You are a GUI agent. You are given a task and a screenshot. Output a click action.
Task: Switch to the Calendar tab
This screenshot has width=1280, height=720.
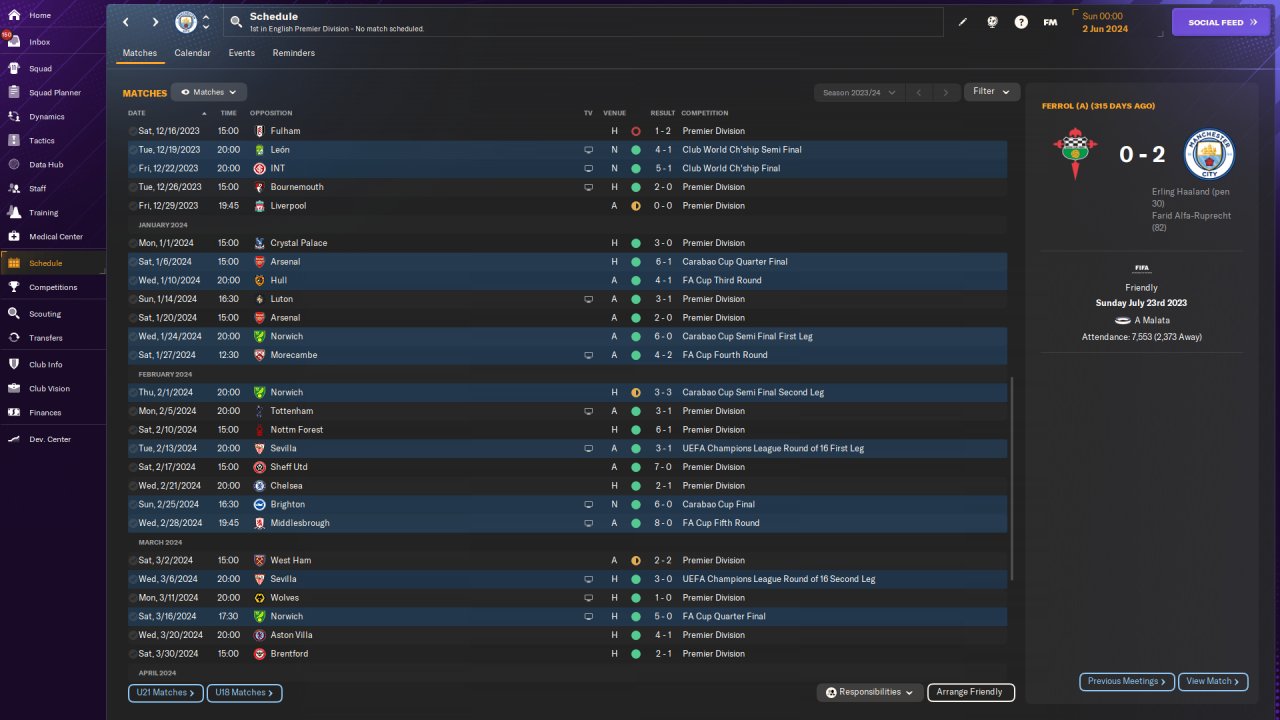192,53
